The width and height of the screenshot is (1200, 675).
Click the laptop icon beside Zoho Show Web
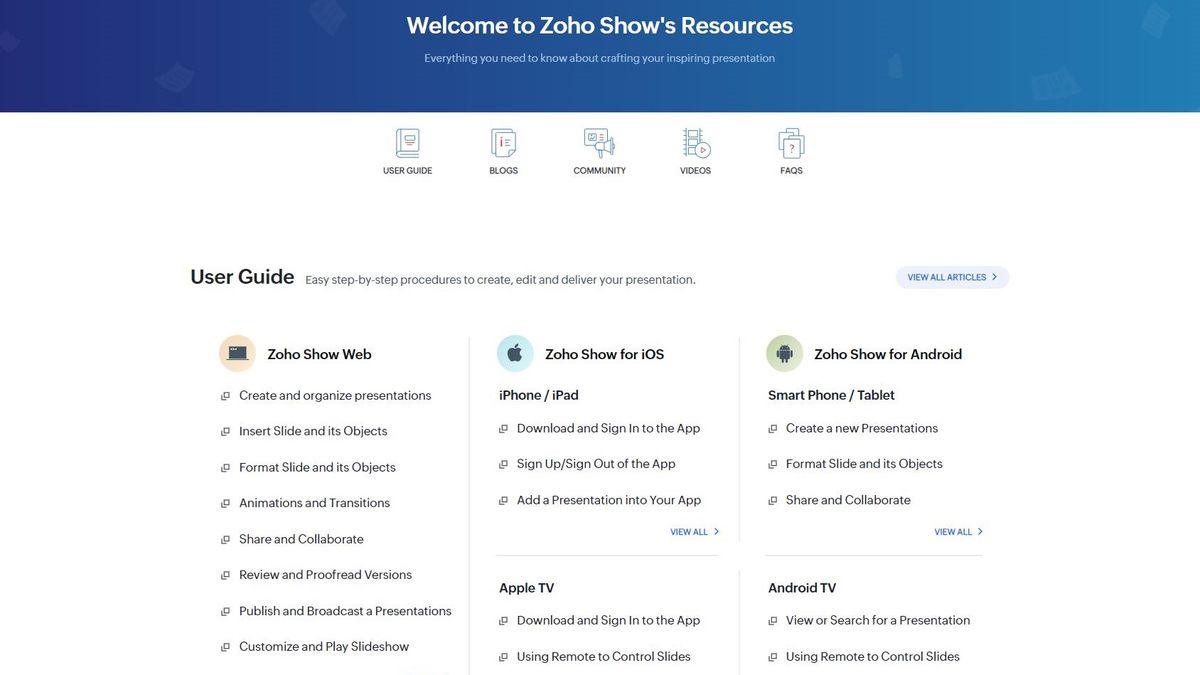click(x=237, y=353)
